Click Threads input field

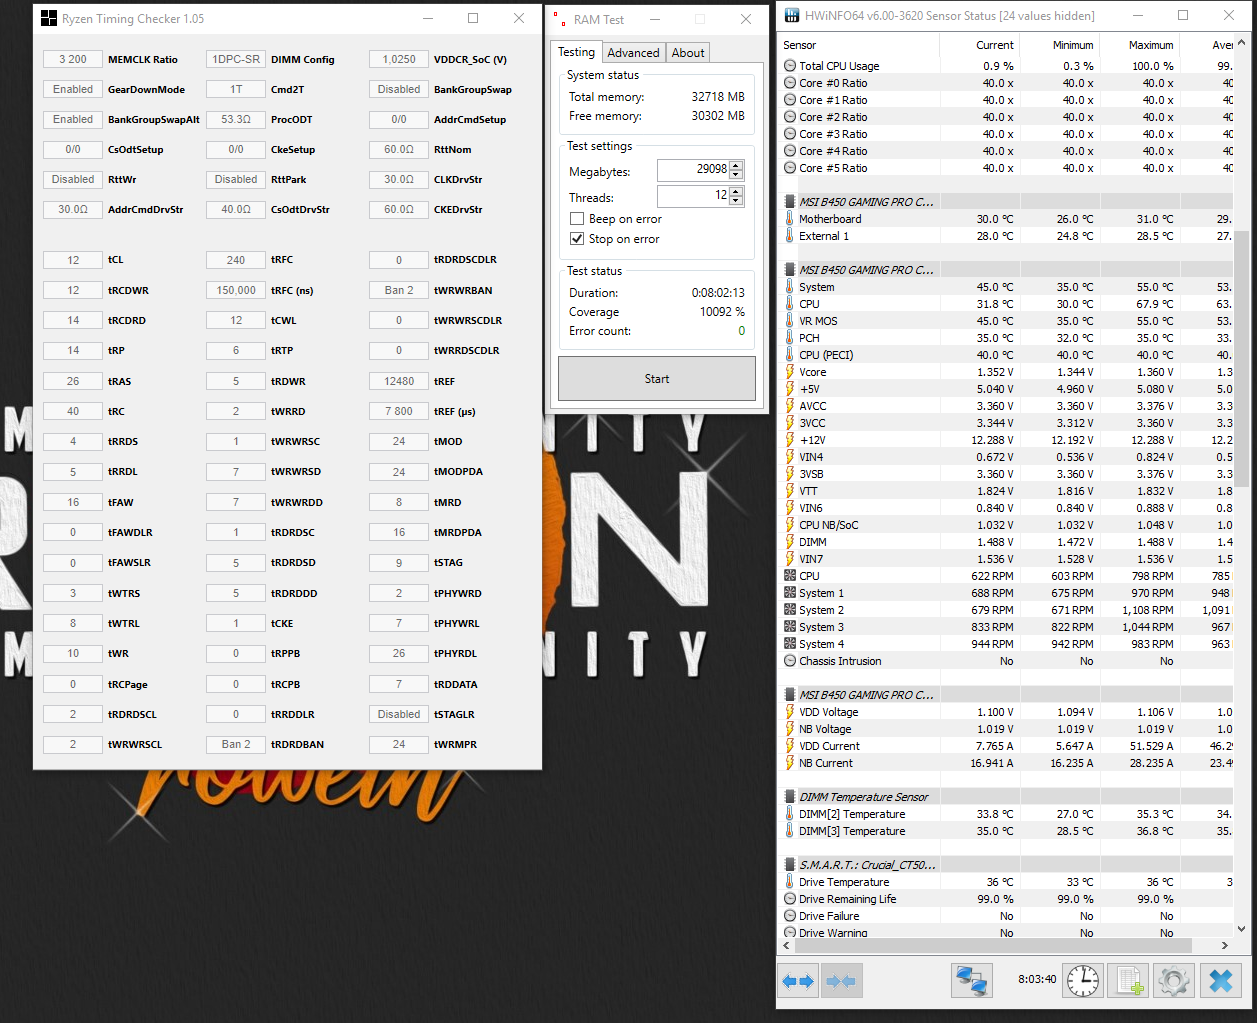point(694,196)
